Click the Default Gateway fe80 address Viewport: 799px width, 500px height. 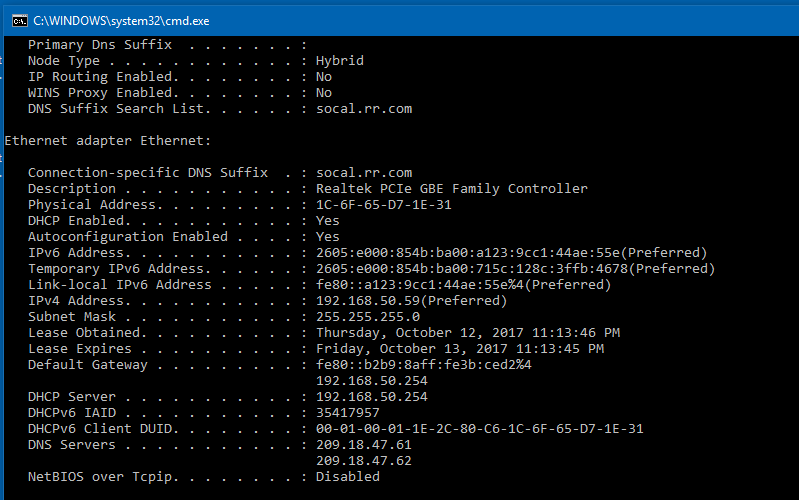423,365
